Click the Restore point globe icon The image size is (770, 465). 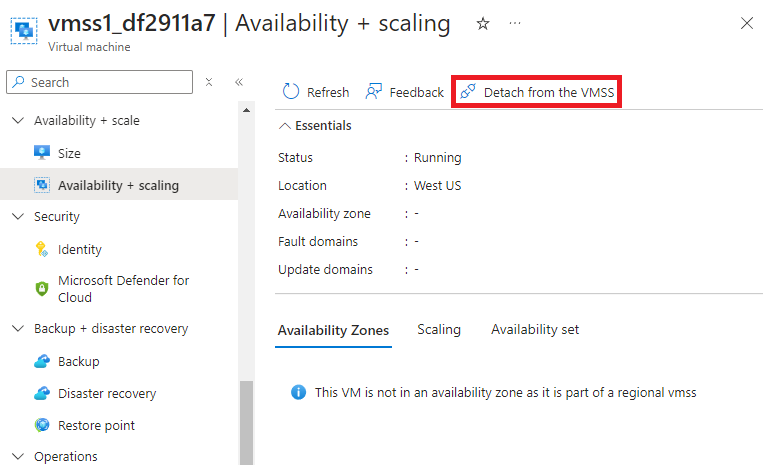click(x=42, y=425)
